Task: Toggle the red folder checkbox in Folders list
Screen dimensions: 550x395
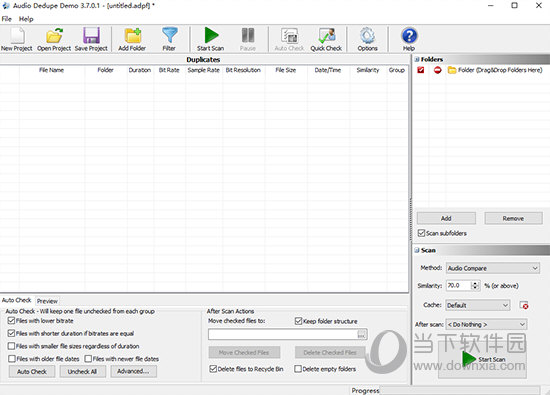Action: [x=421, y=70]
